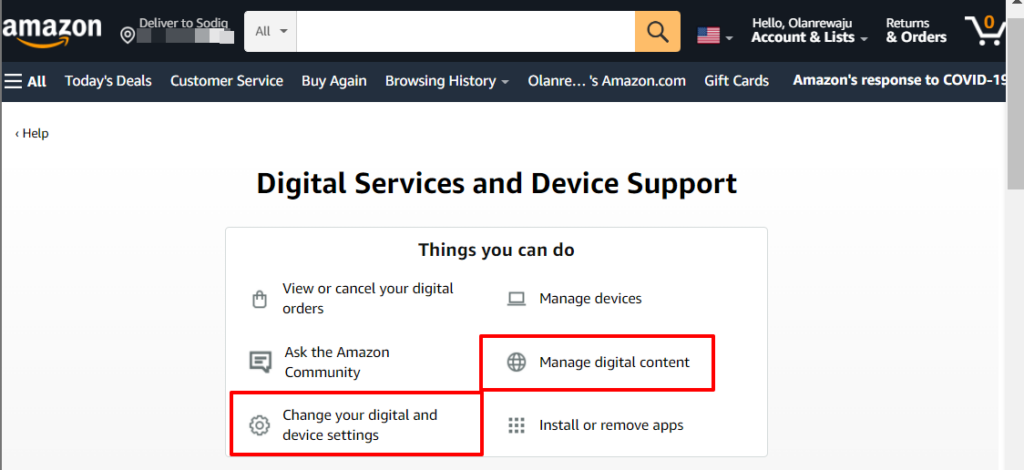Expand the Account & Lists dropdown

809,31
